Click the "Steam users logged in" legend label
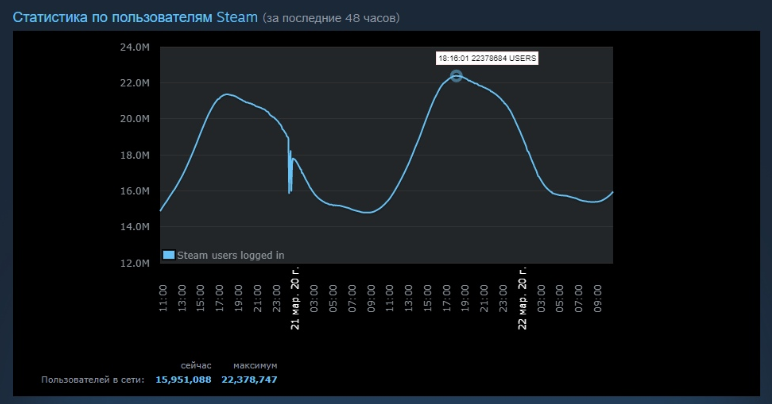772x404 pixels. (x=230, y=255)
